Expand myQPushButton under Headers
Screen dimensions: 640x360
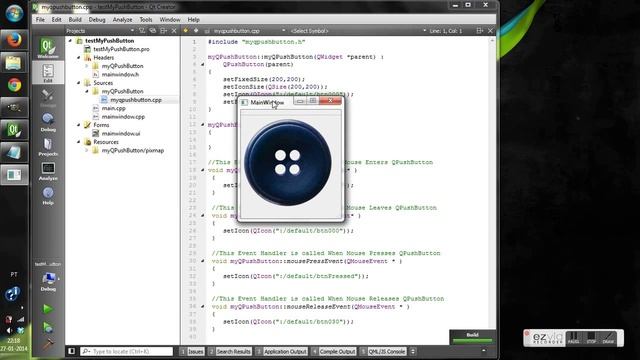click(87, 66)
